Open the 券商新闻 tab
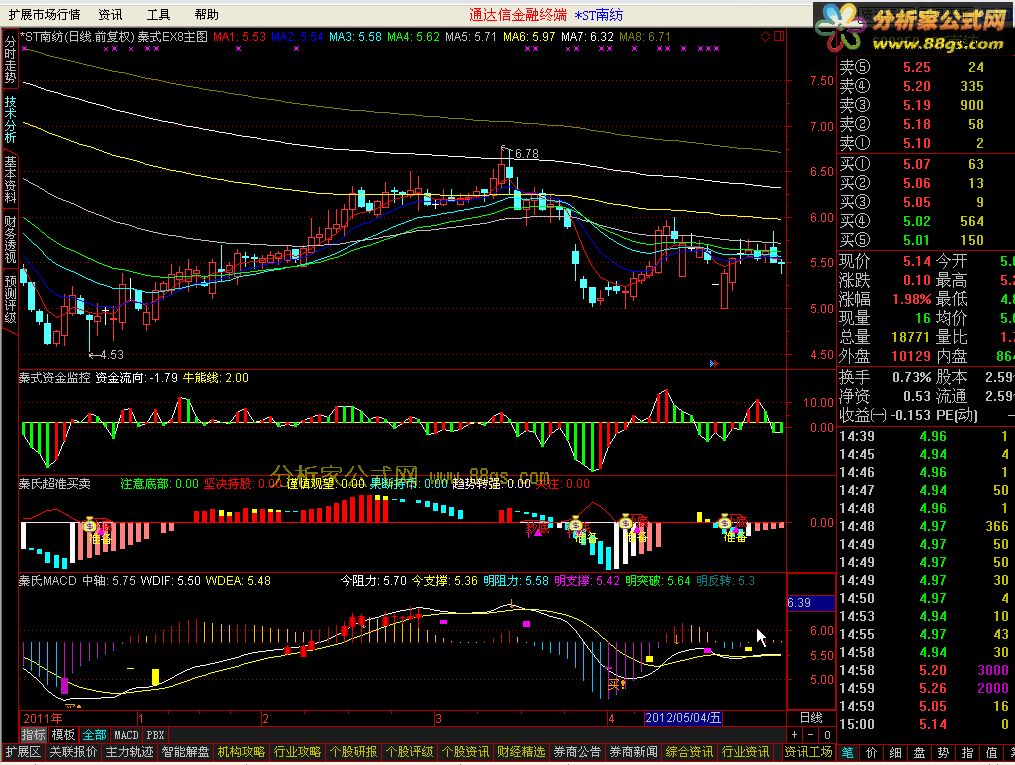This screenshot has width=1015, height=765. point(633,751)
